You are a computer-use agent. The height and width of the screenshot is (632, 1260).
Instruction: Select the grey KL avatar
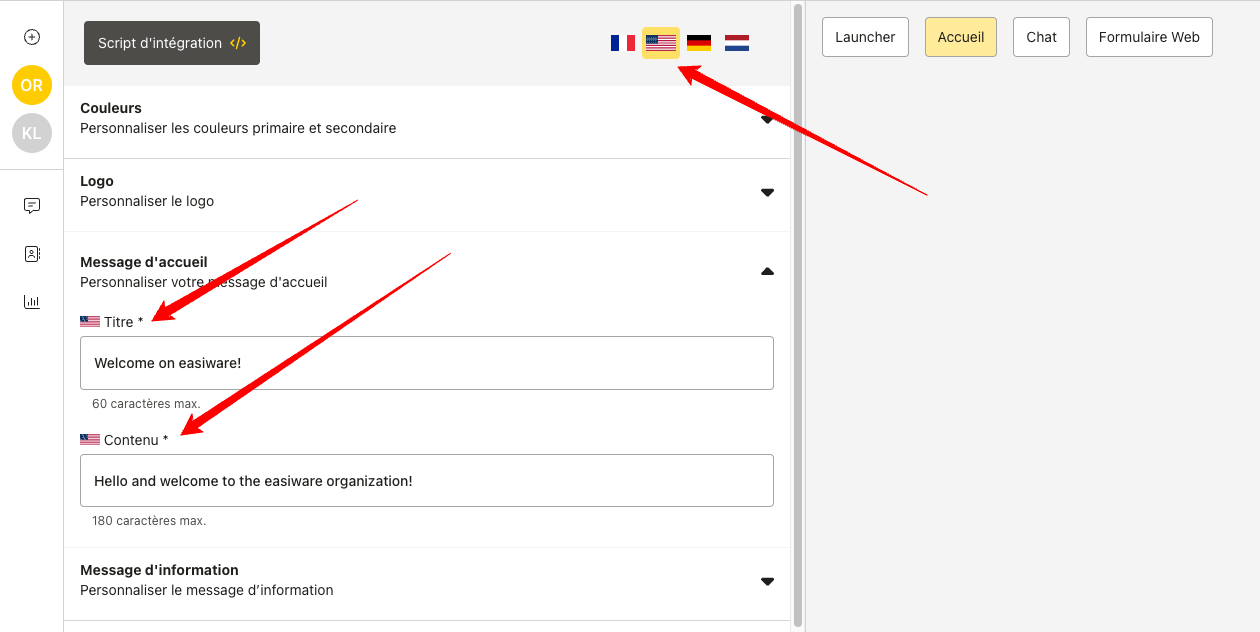point(32,133)
